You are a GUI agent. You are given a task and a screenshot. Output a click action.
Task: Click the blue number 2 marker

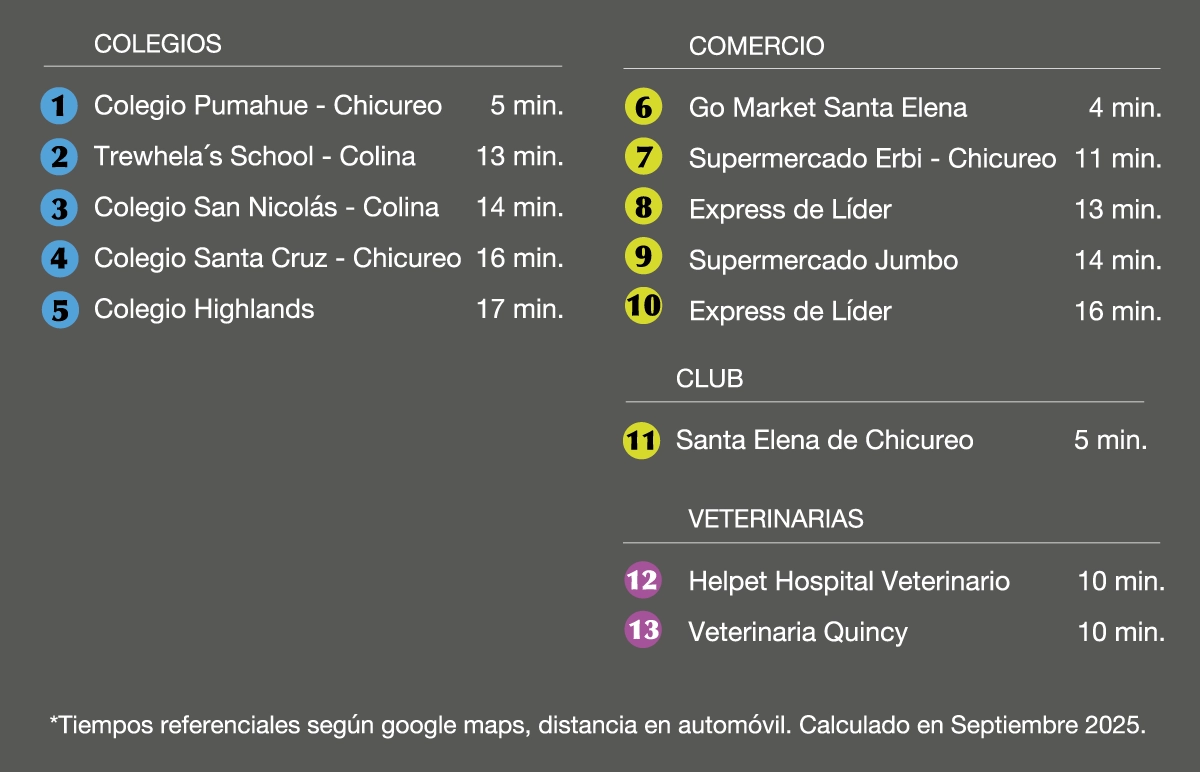[59, 157]
